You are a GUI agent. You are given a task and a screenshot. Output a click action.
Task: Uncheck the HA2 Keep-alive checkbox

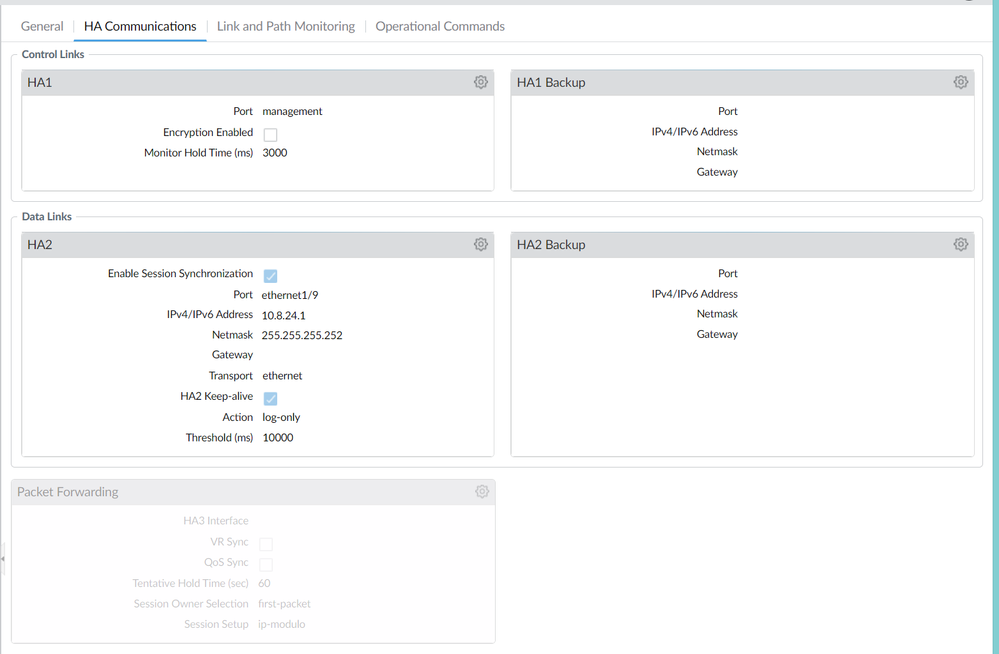(270, 398)
